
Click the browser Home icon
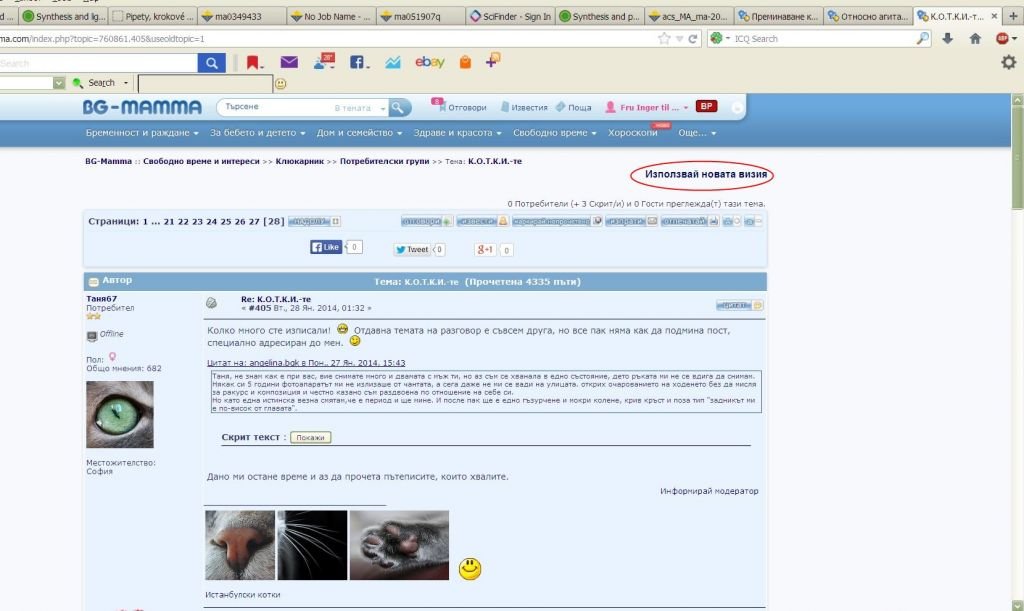coord(975,39)
